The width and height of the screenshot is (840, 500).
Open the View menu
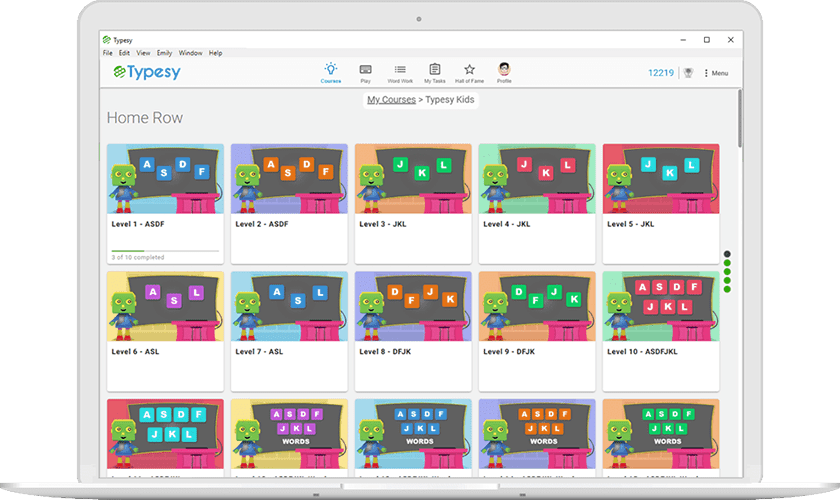coord(143,53)
